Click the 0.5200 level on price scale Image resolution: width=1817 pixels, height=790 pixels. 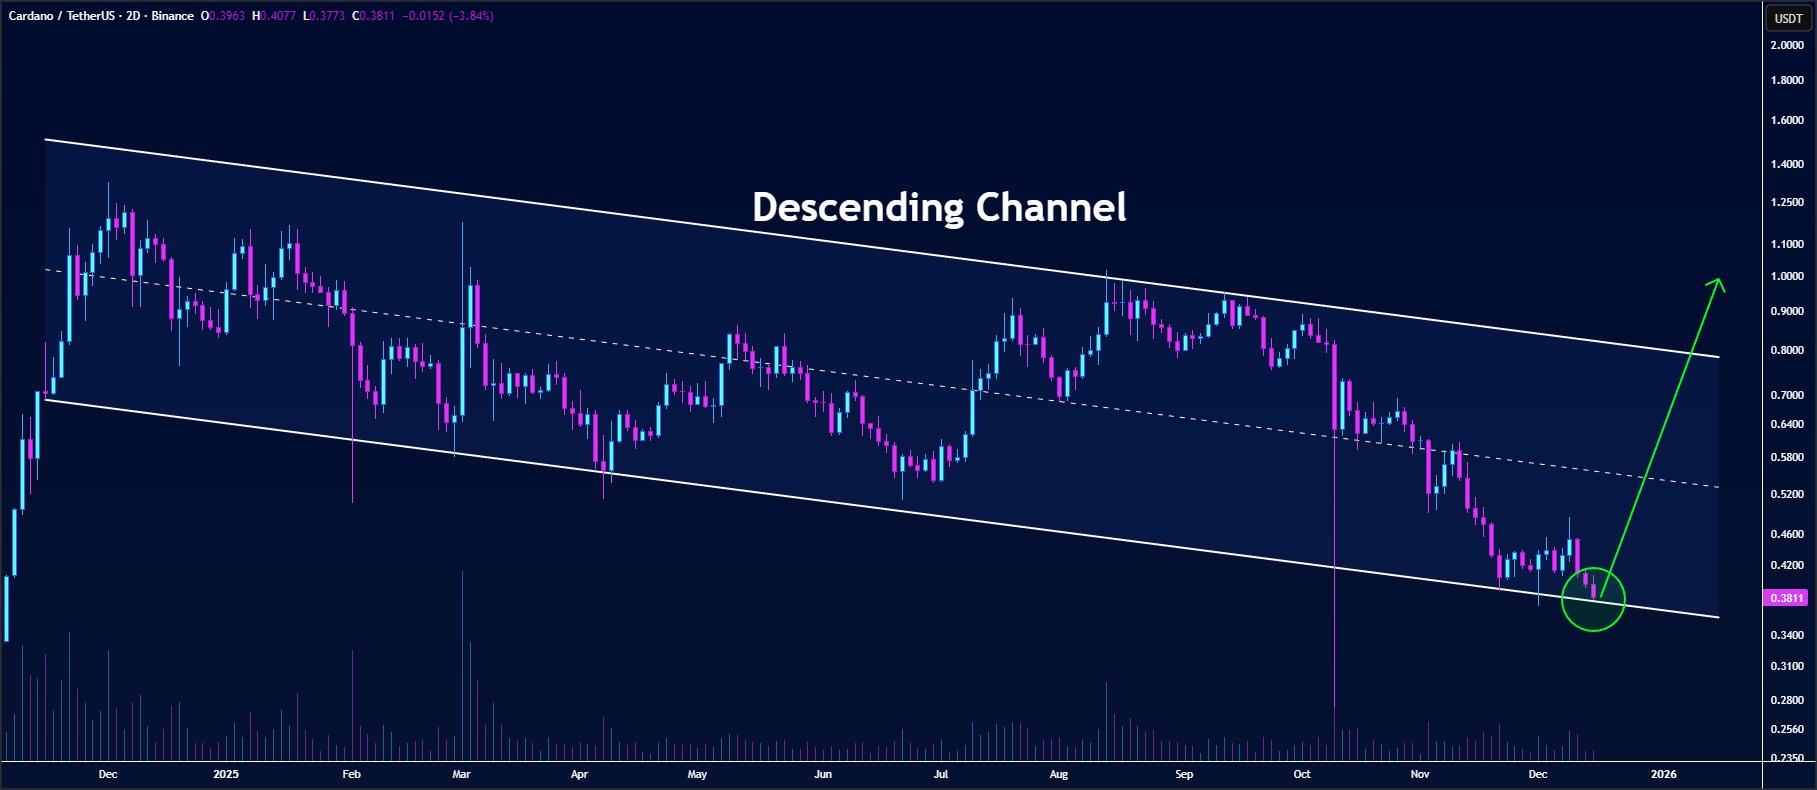[x=1787, y=494]
